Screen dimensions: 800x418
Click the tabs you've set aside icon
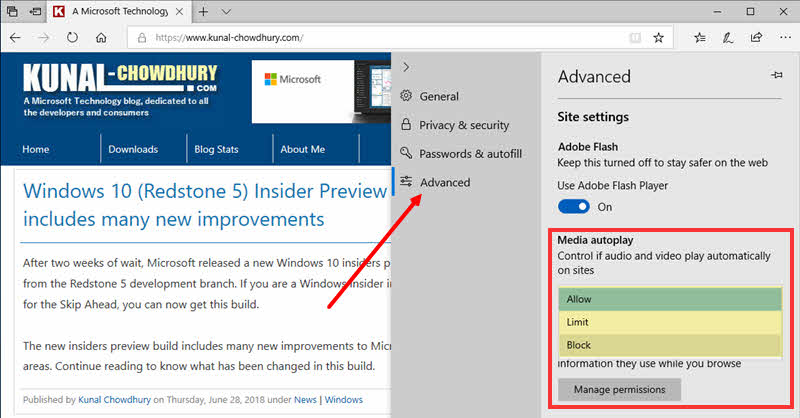[x=12, y=11]
